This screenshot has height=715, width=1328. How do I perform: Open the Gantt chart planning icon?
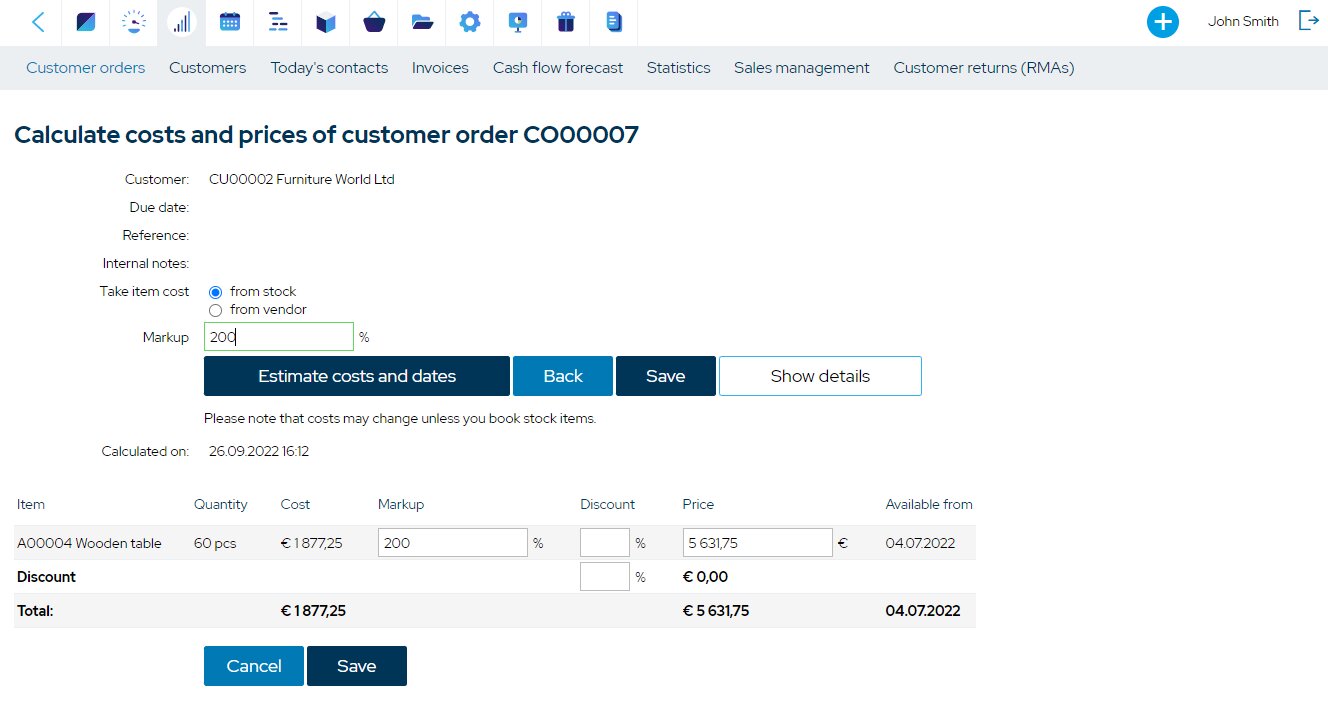tap(278, 22)
